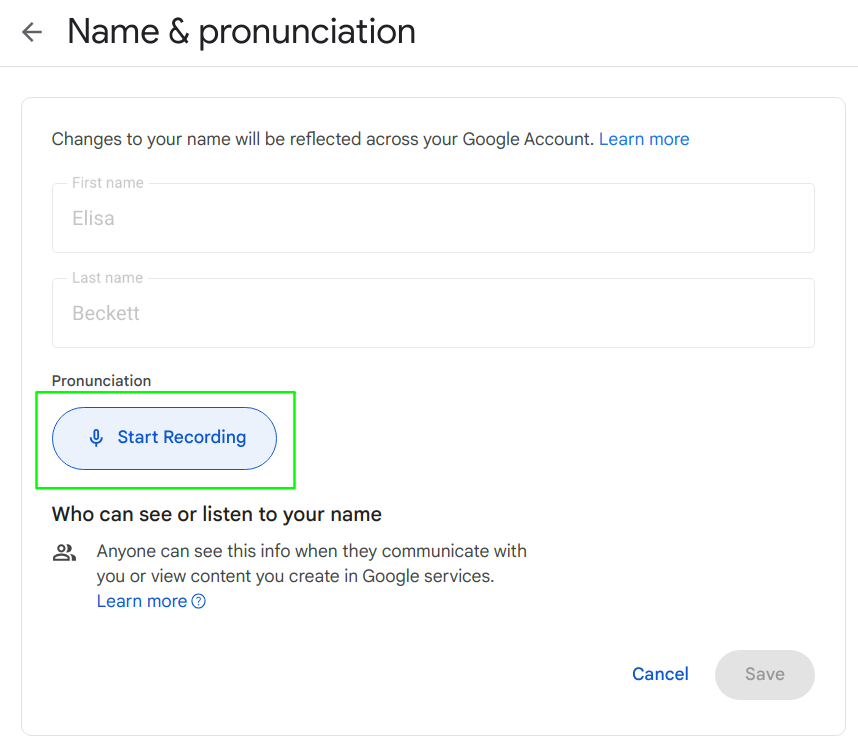Click the Anyone can see this info paragraph
858x745 pixels.
tap(311, 563)
